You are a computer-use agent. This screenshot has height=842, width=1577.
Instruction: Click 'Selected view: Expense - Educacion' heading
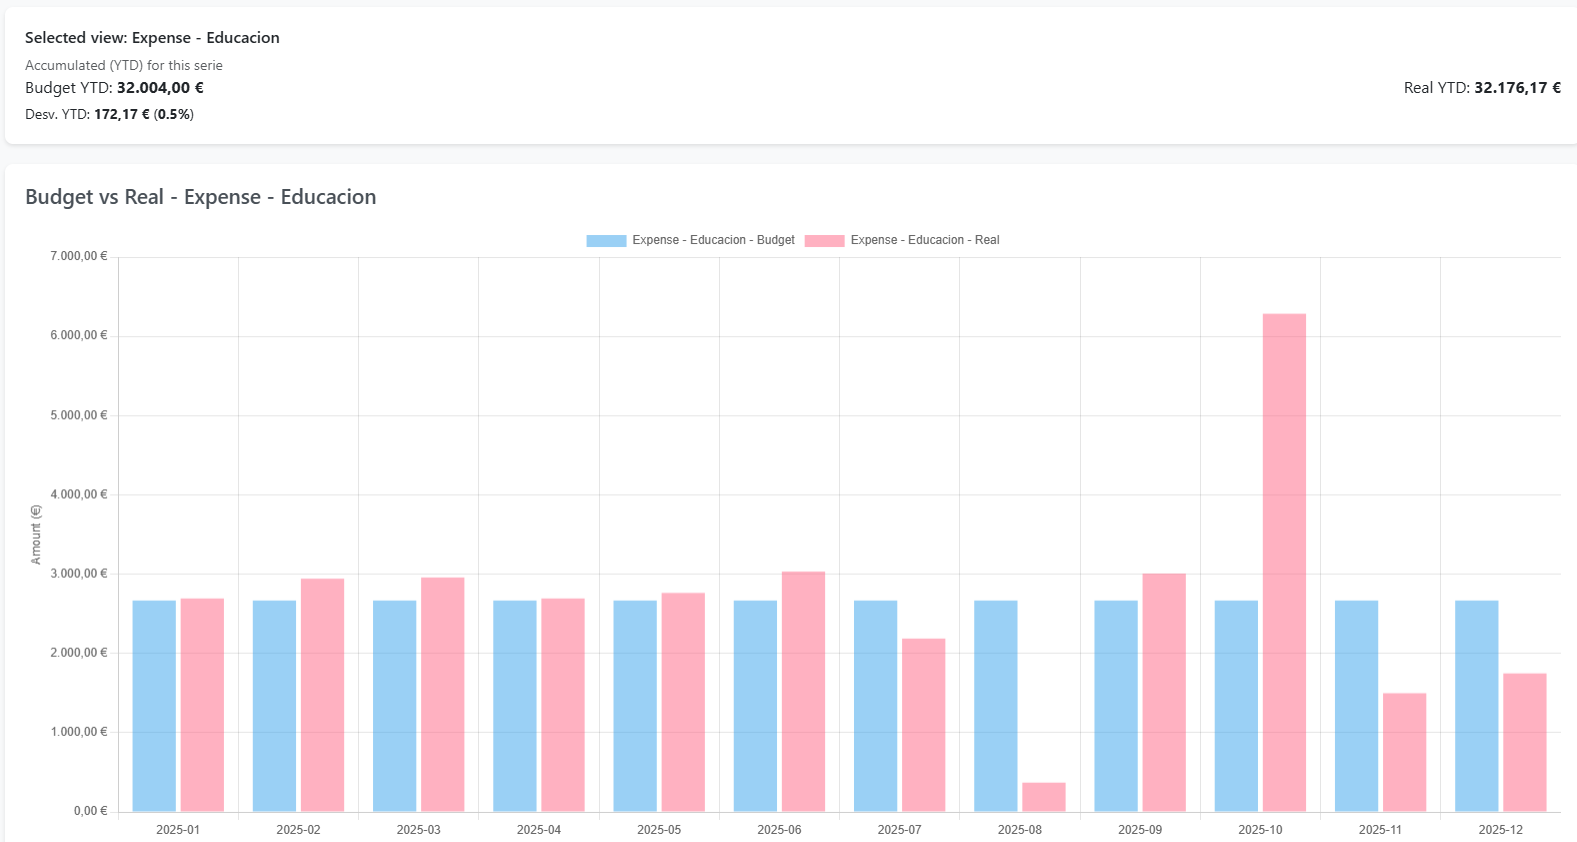pyautogui.click(x=152, y=38)
